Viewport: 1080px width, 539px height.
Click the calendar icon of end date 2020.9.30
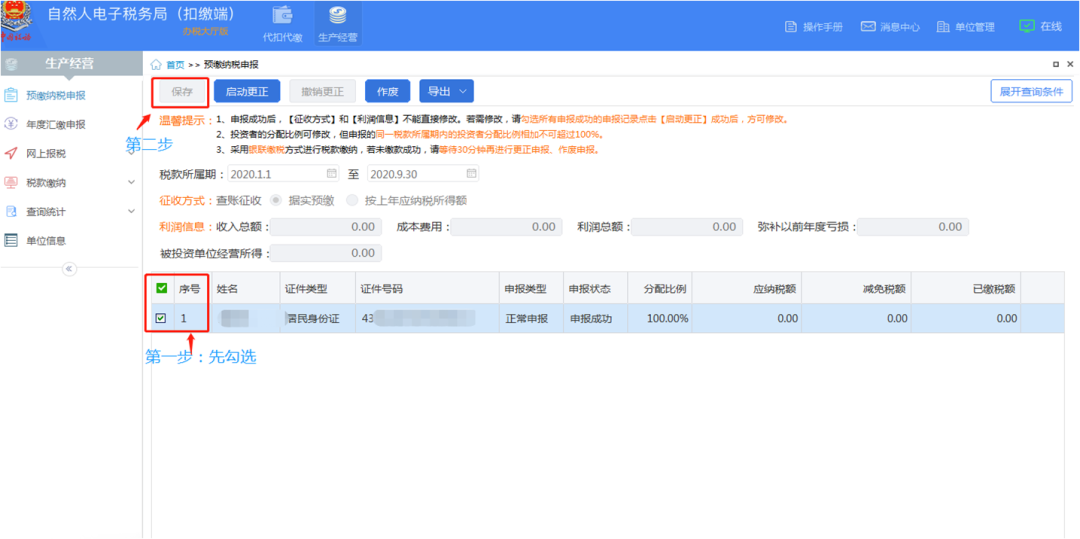[472, 173]
